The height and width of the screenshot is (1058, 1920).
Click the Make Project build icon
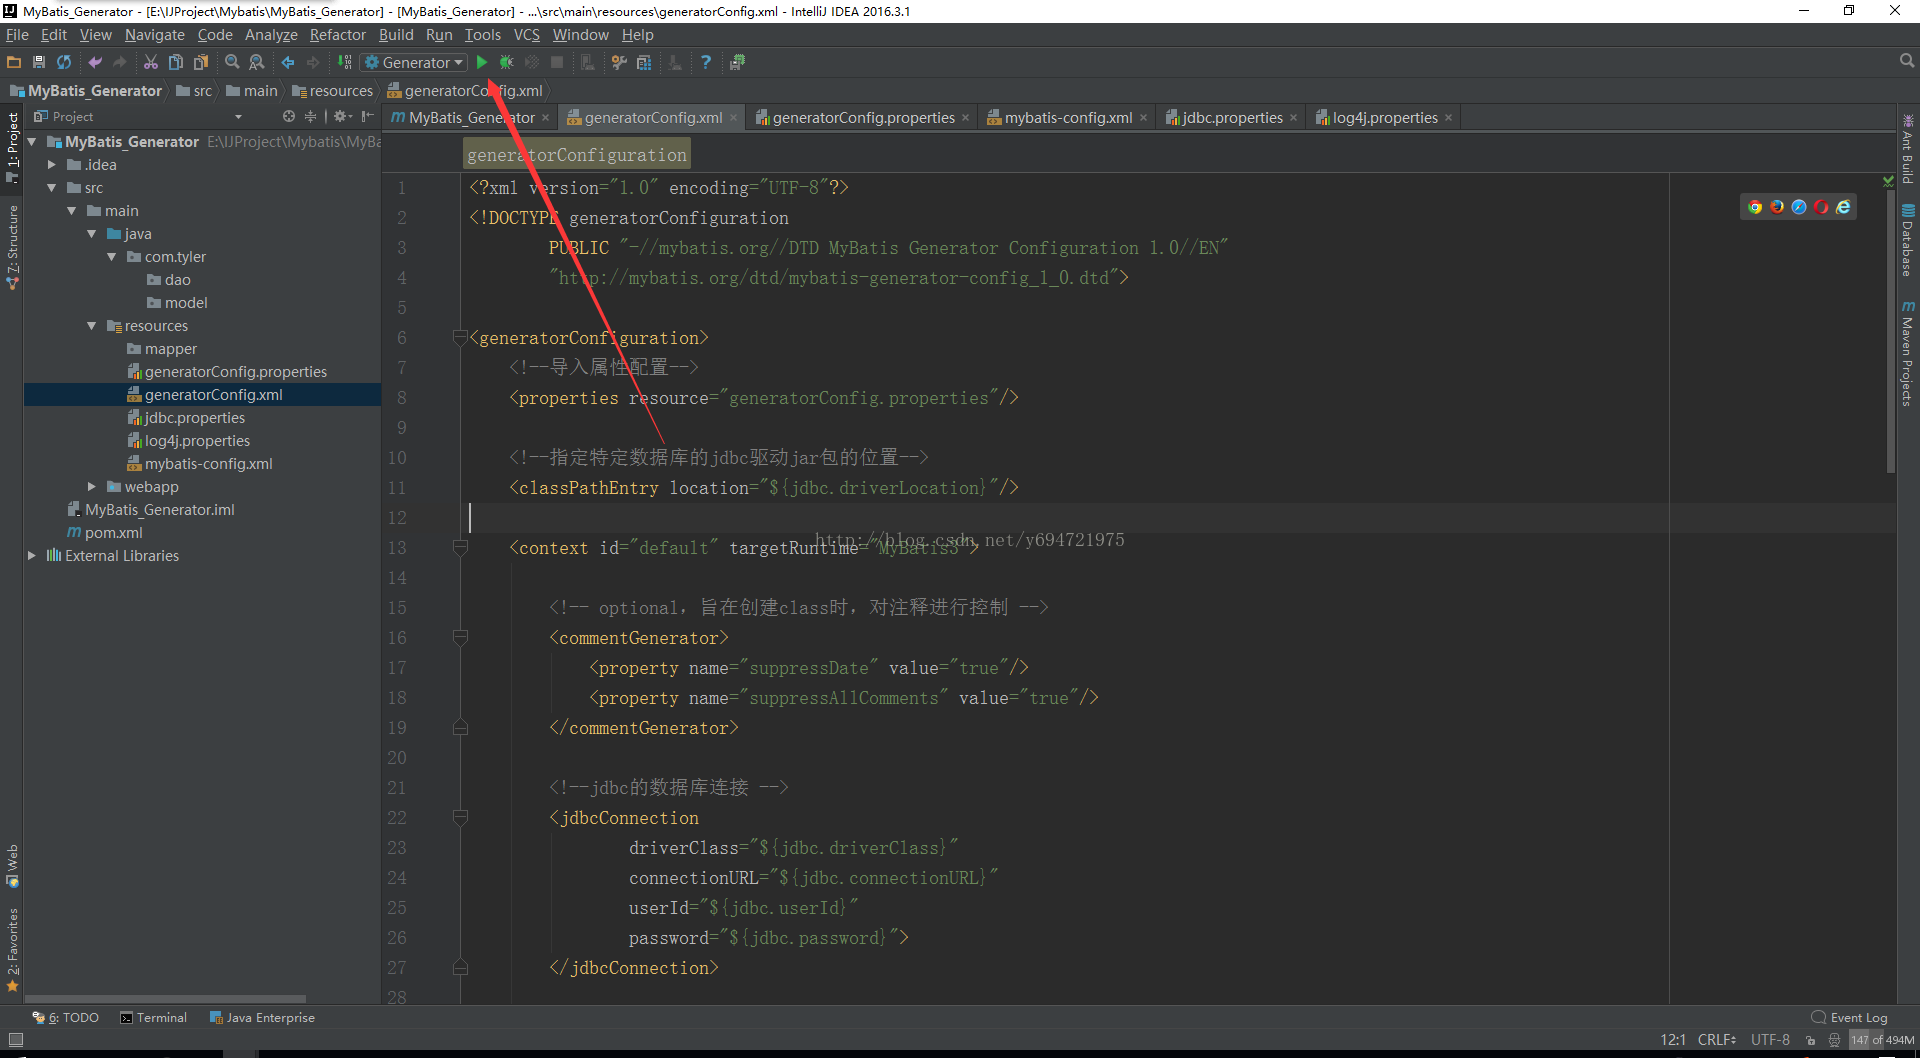344,62
